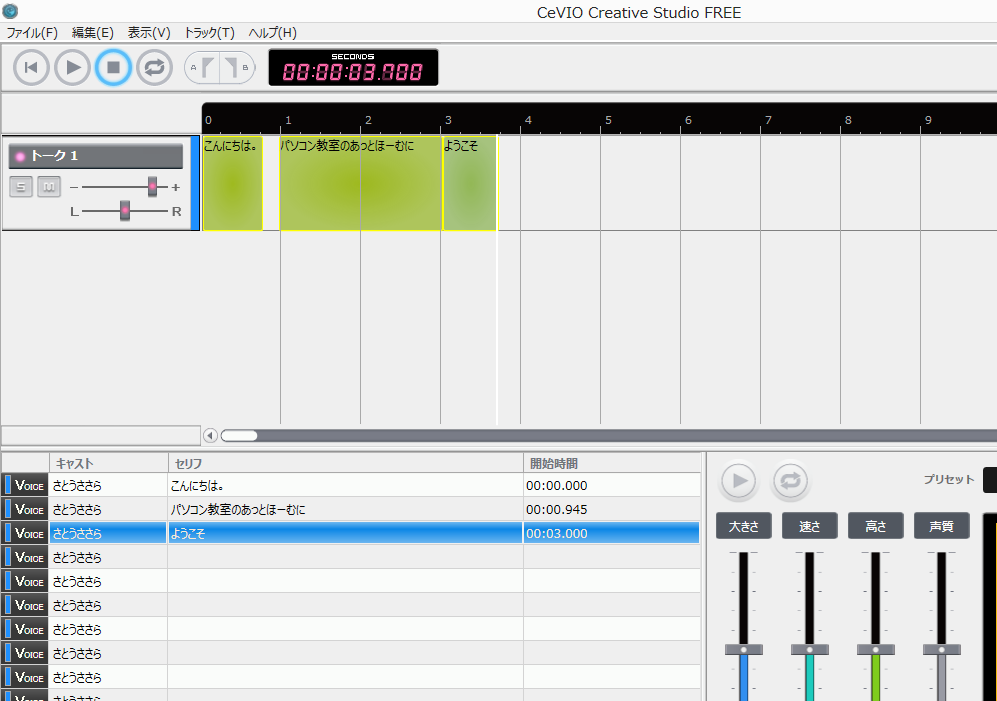
Task: Click the トーク 1 volume slider handle
Action: tap(152, 186)
